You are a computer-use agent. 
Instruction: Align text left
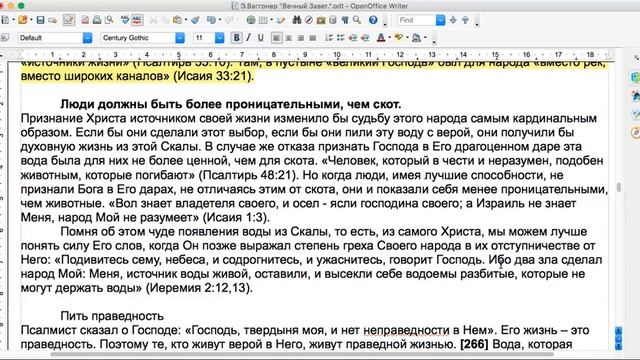[x=276, y=38]
